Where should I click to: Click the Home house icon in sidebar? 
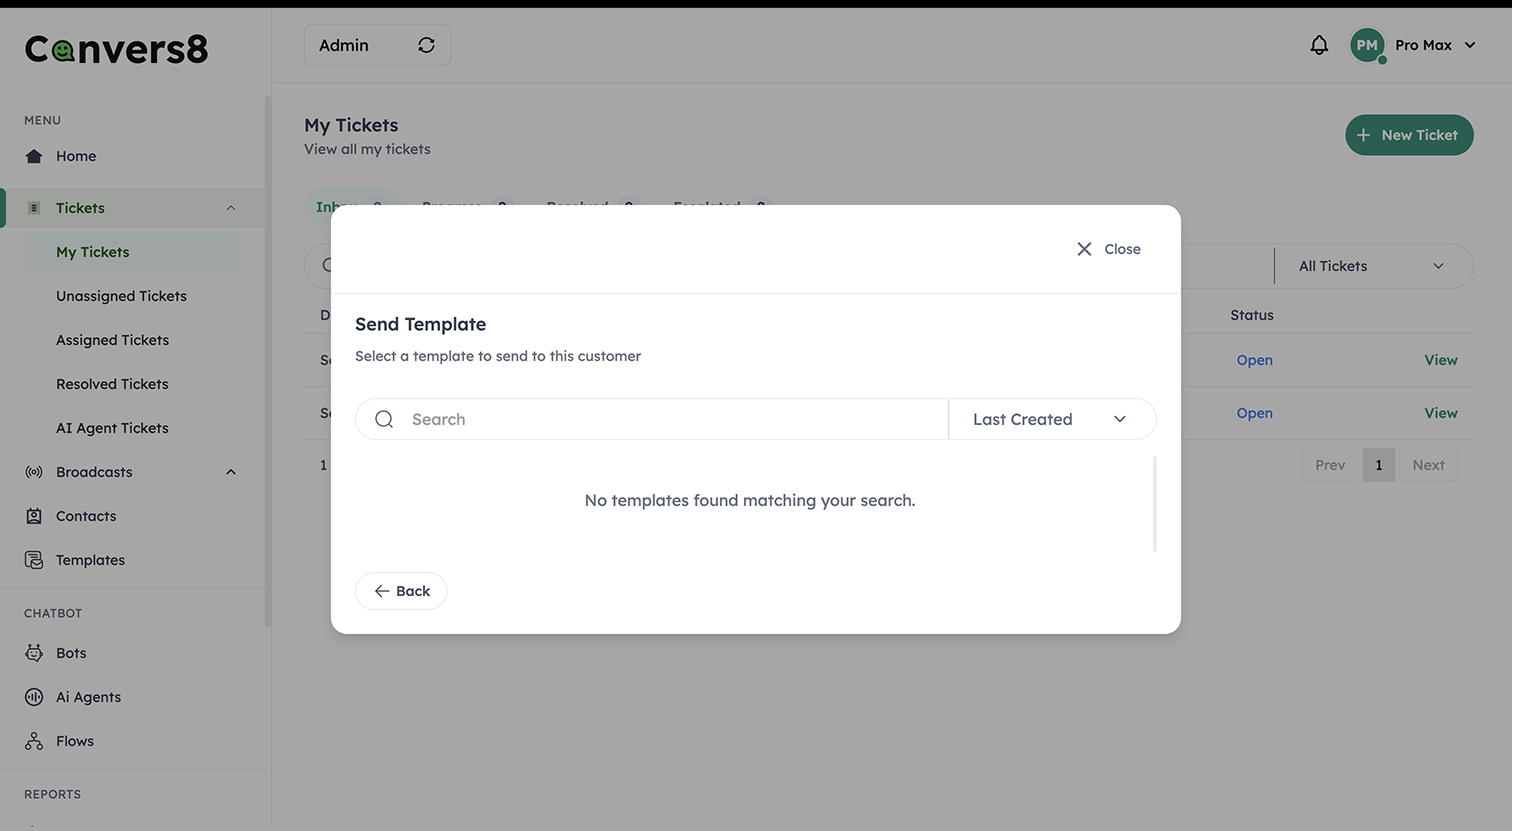coord(34,156)
